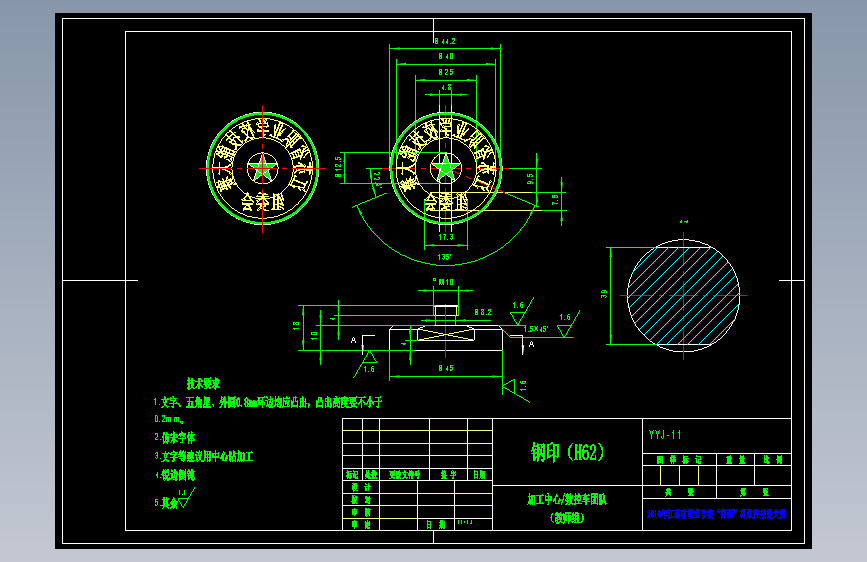Select the green star in center seal
The width and height of the screenshot is (867, 562).
point(446,168)
